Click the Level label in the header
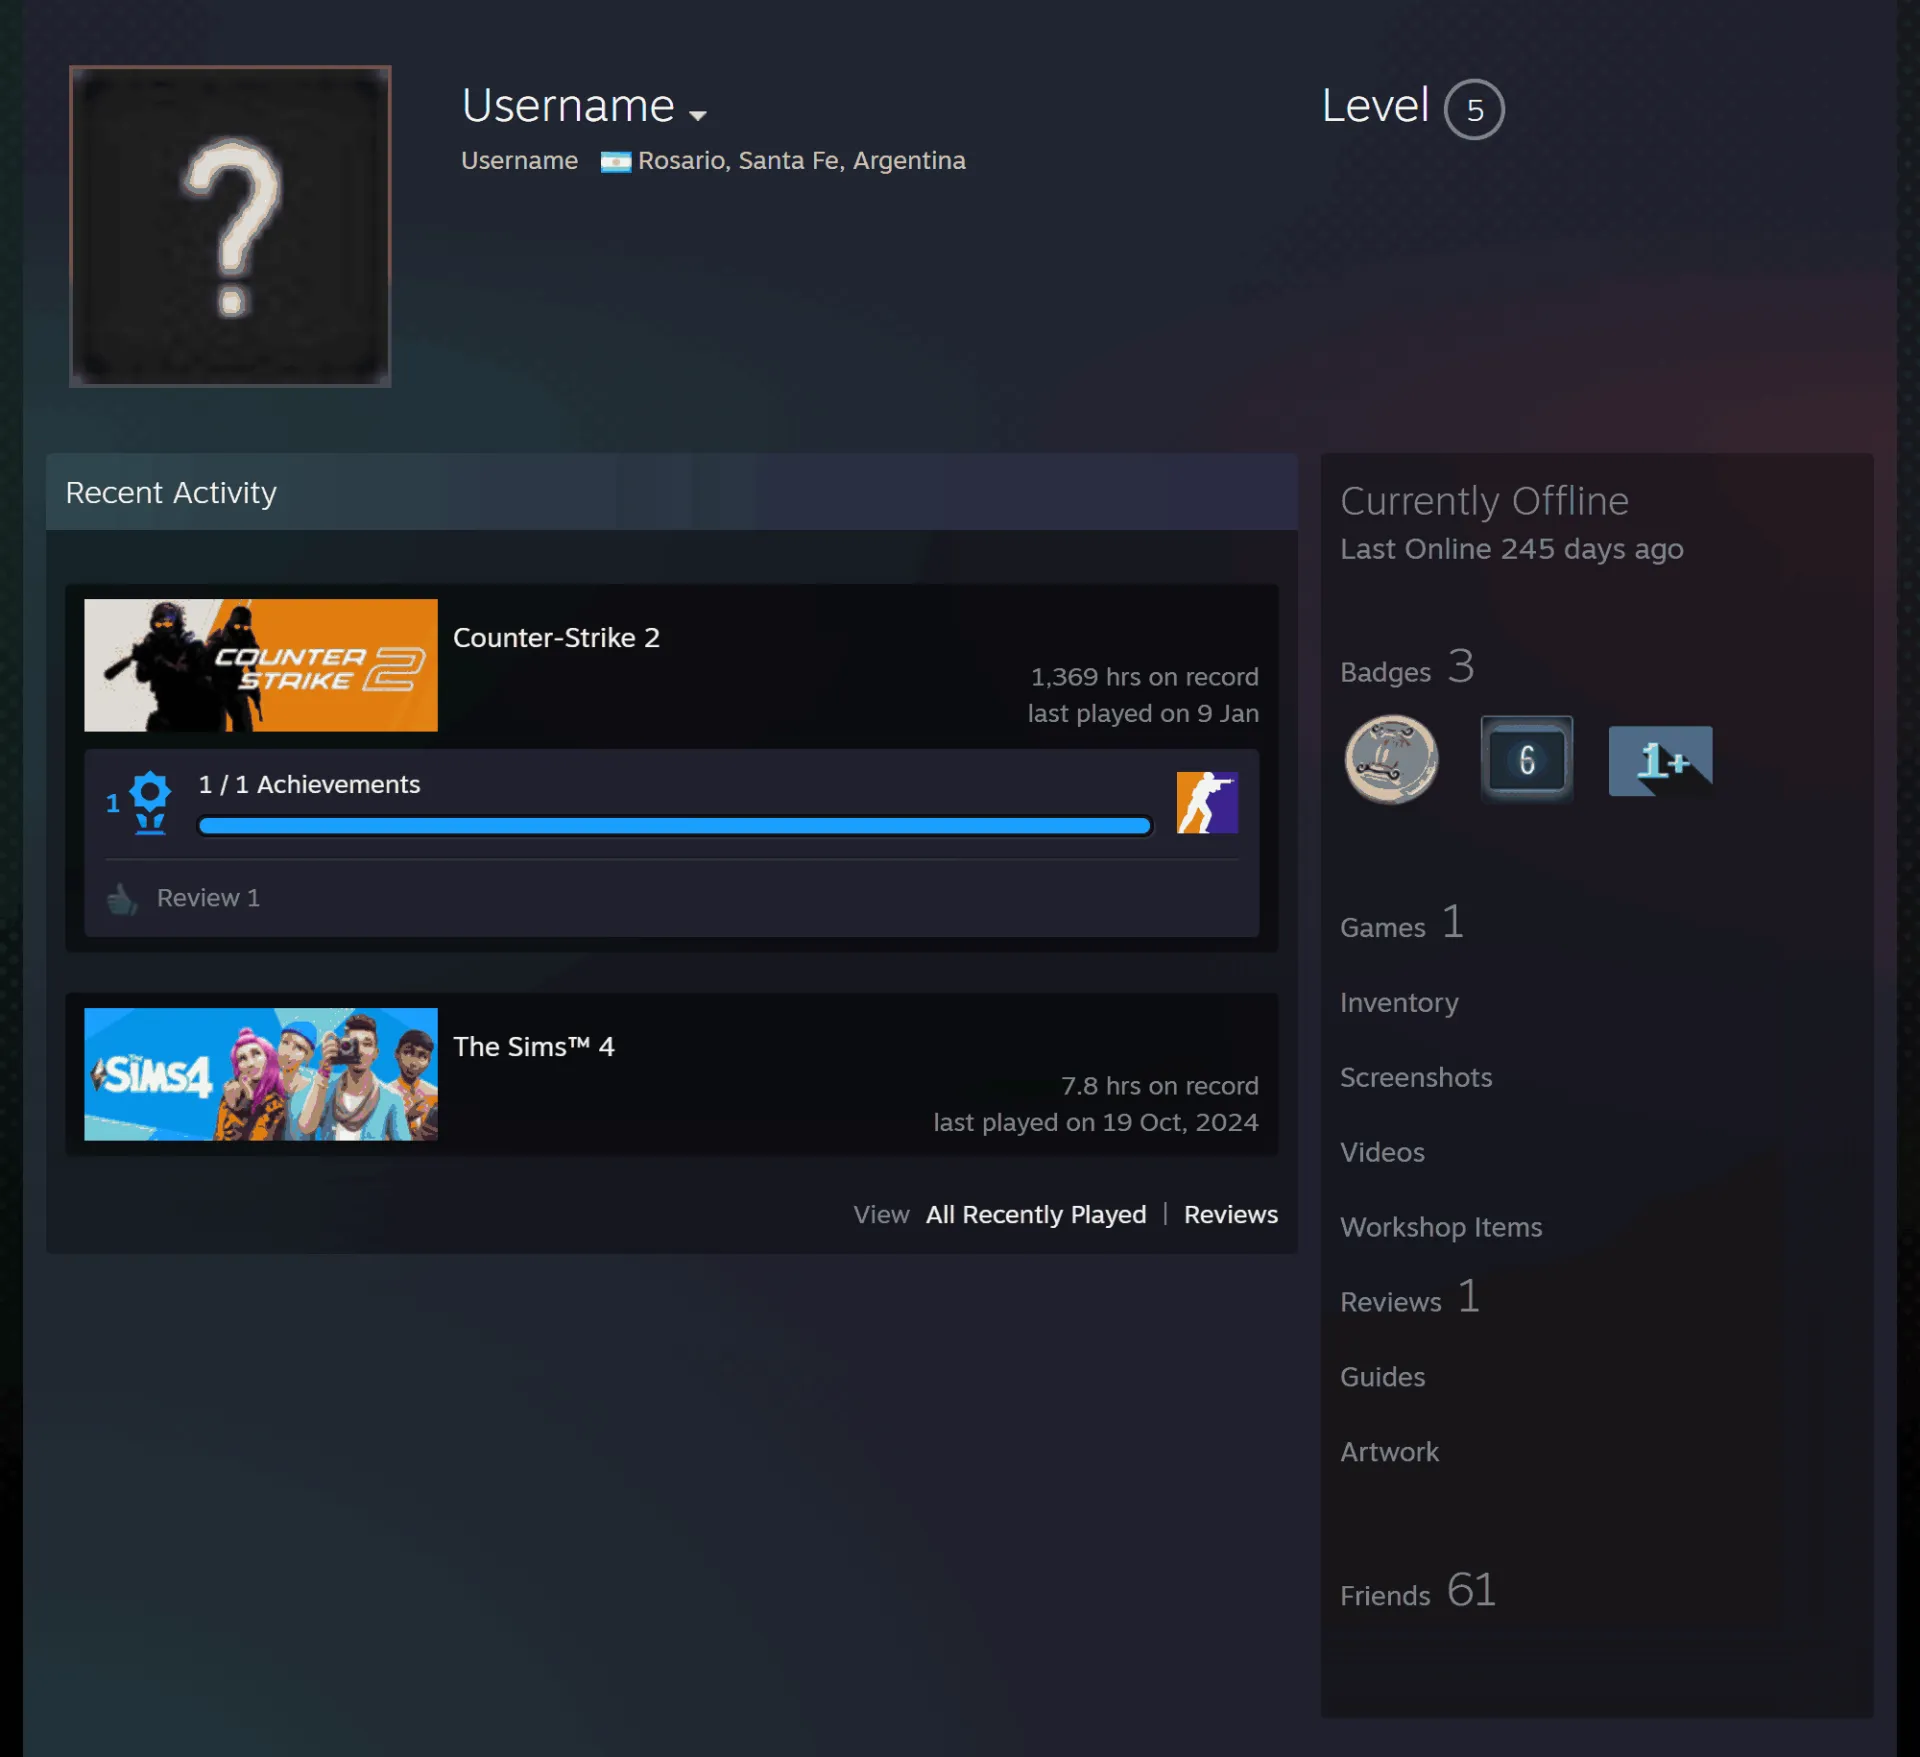Viewport: 1920px width, 1757px height. (1375, 106)
